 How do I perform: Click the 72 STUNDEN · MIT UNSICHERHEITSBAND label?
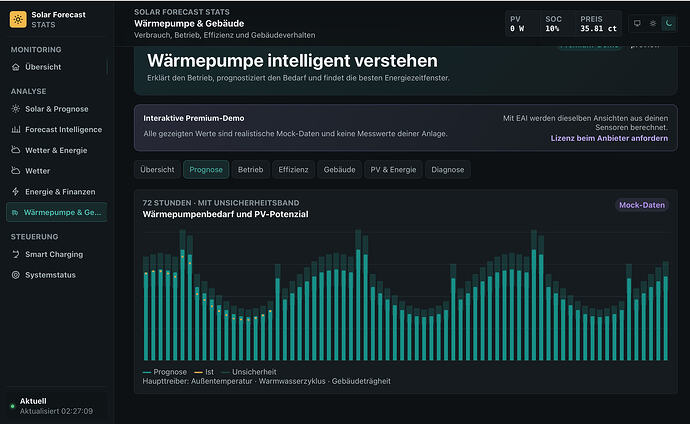tap(221, 203)
